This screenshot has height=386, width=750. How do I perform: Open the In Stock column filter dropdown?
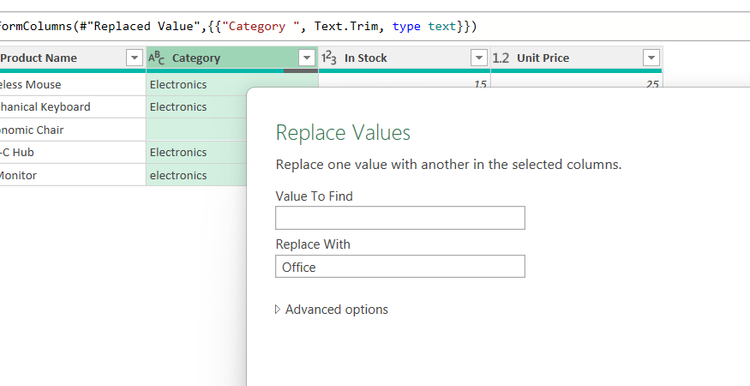[479, 58]
